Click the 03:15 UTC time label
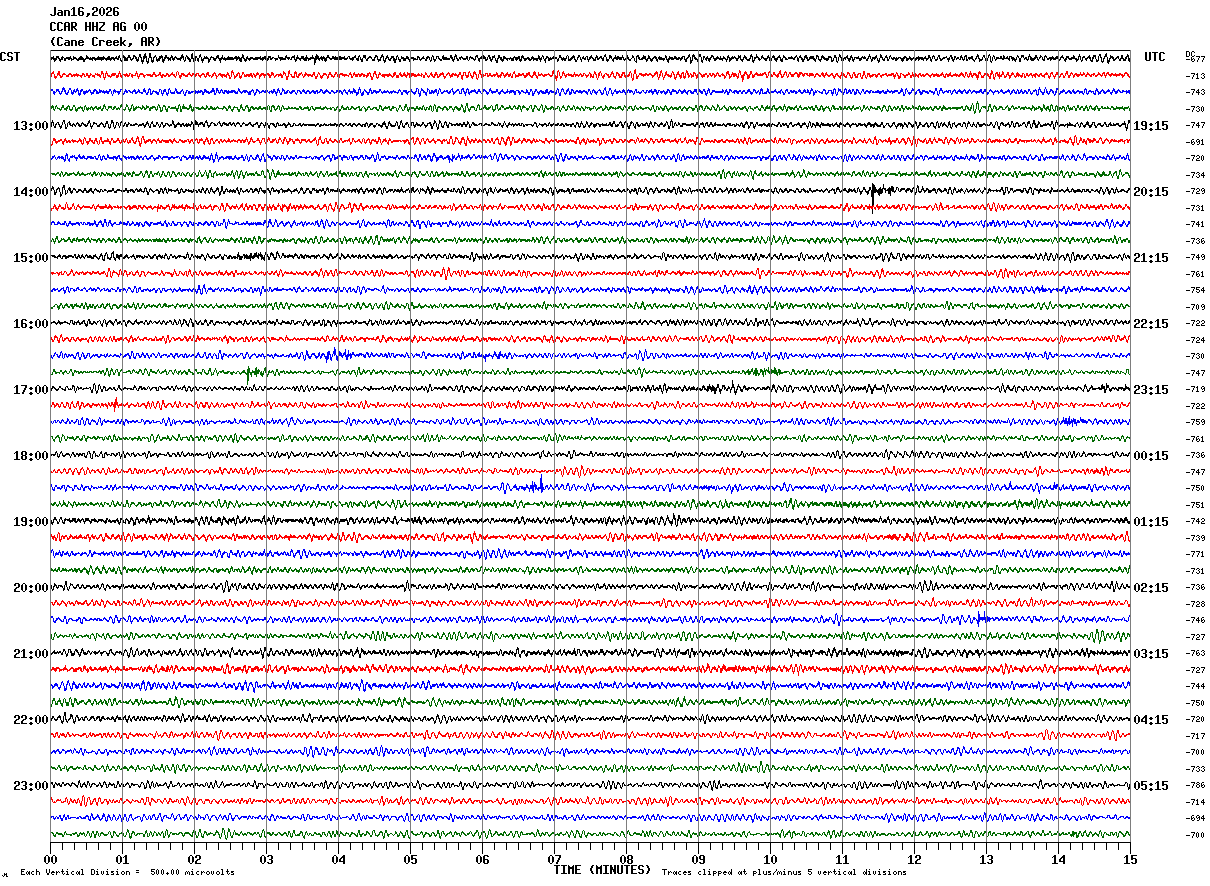This screenshot has width=1210, height=886. click(1151, 654)
